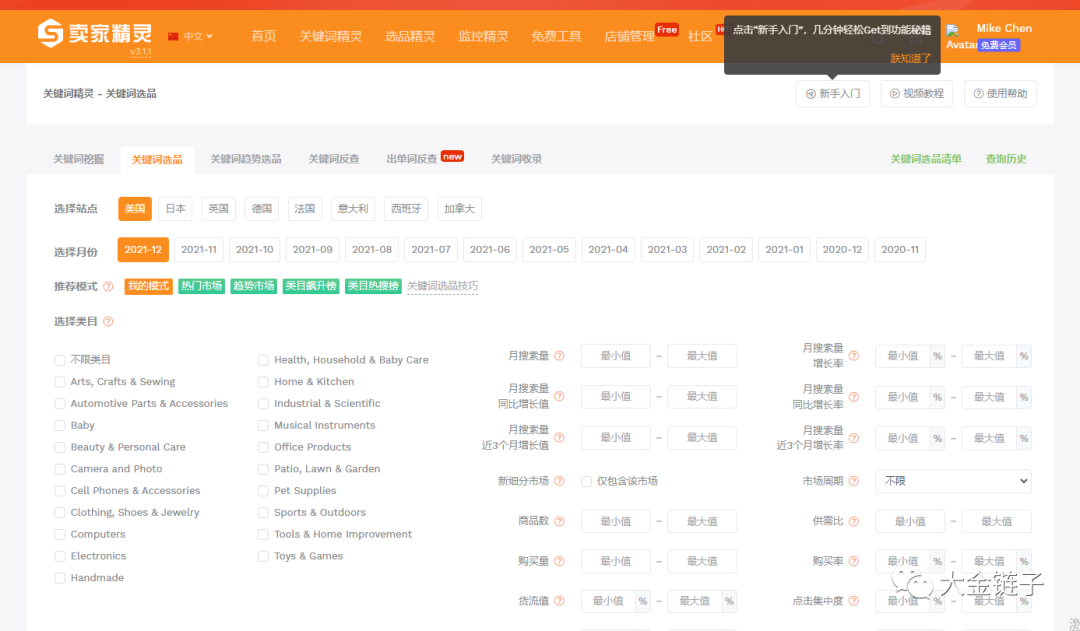Open the 市场周期 dropdown

click(x=952, y=481)
